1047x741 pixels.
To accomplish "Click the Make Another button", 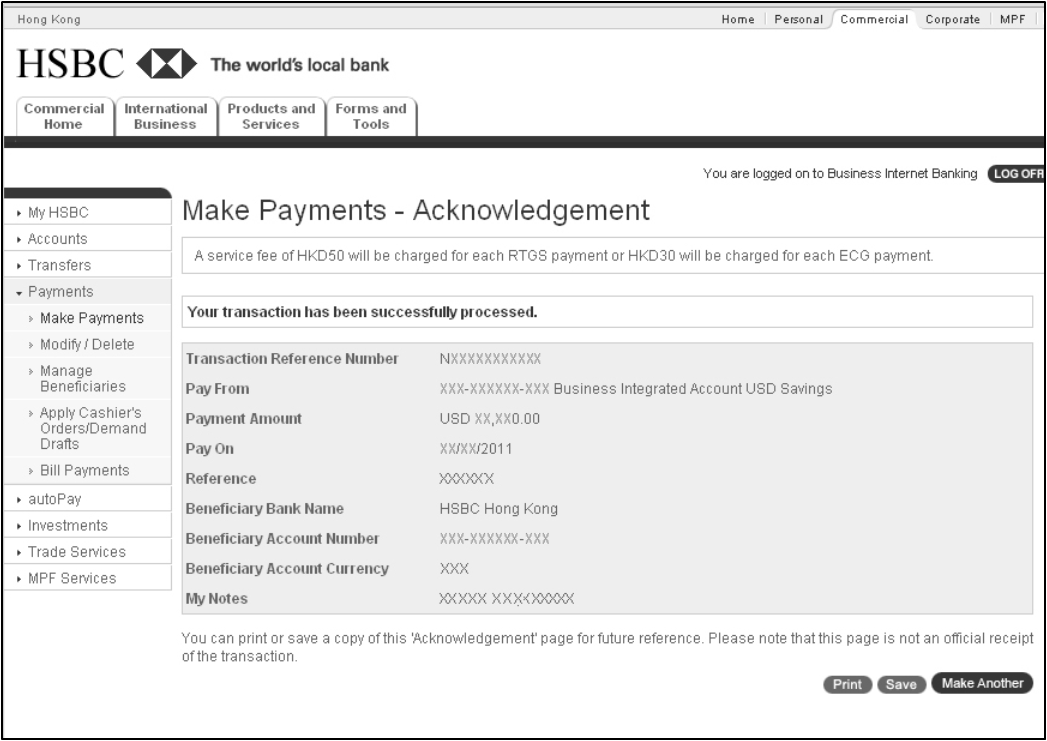I will click(x=982, y=684).
